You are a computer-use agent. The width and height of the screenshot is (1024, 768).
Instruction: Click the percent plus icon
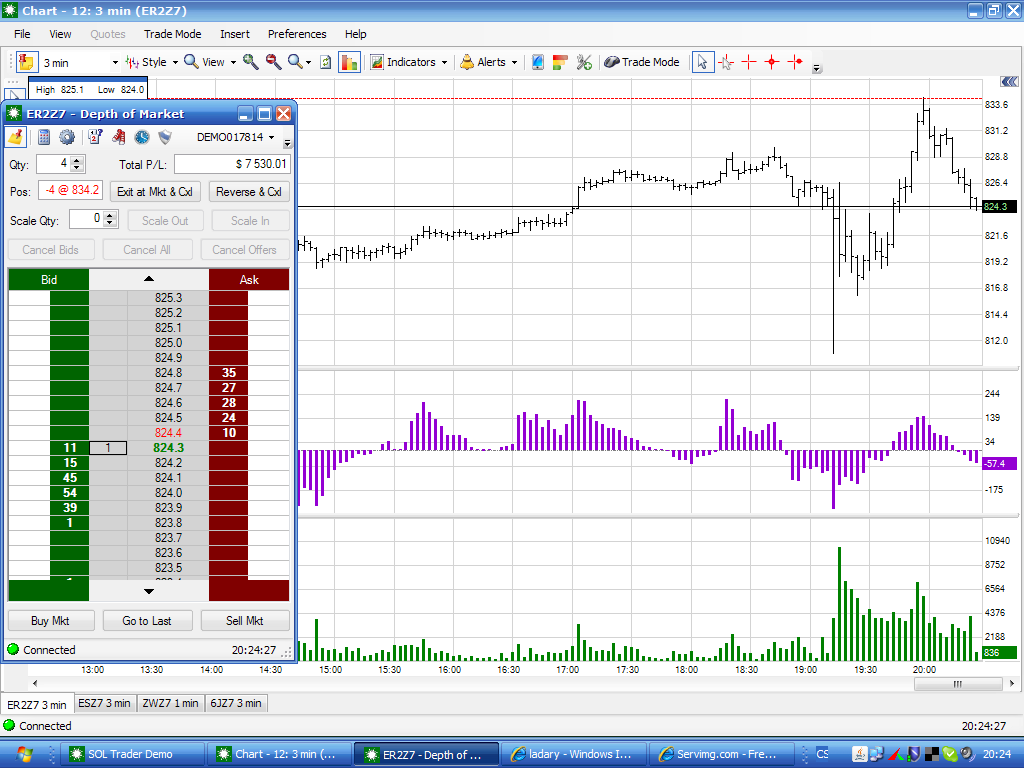[584, 62]
